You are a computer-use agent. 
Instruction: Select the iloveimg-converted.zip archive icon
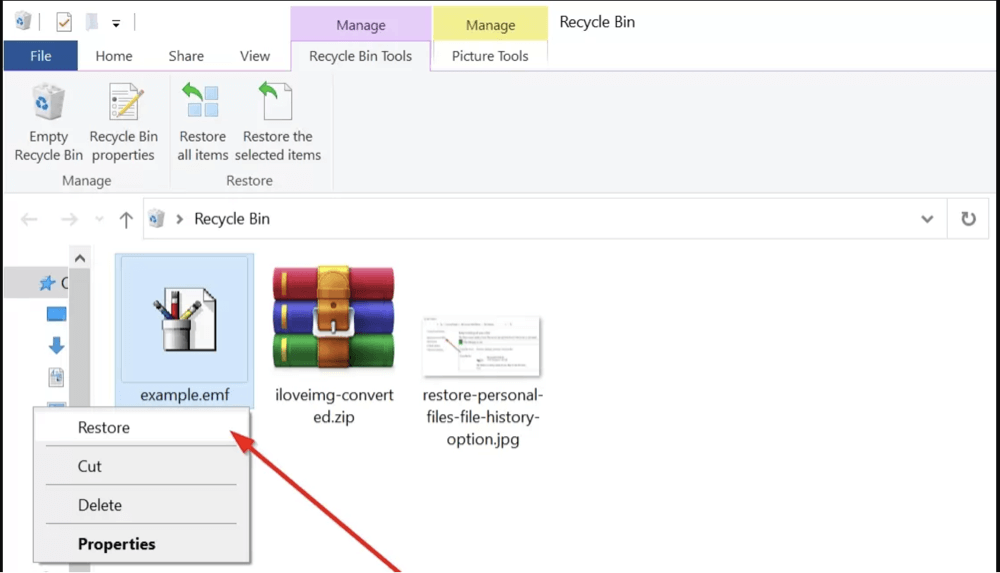pyautogui.click(x=334, y=317)
